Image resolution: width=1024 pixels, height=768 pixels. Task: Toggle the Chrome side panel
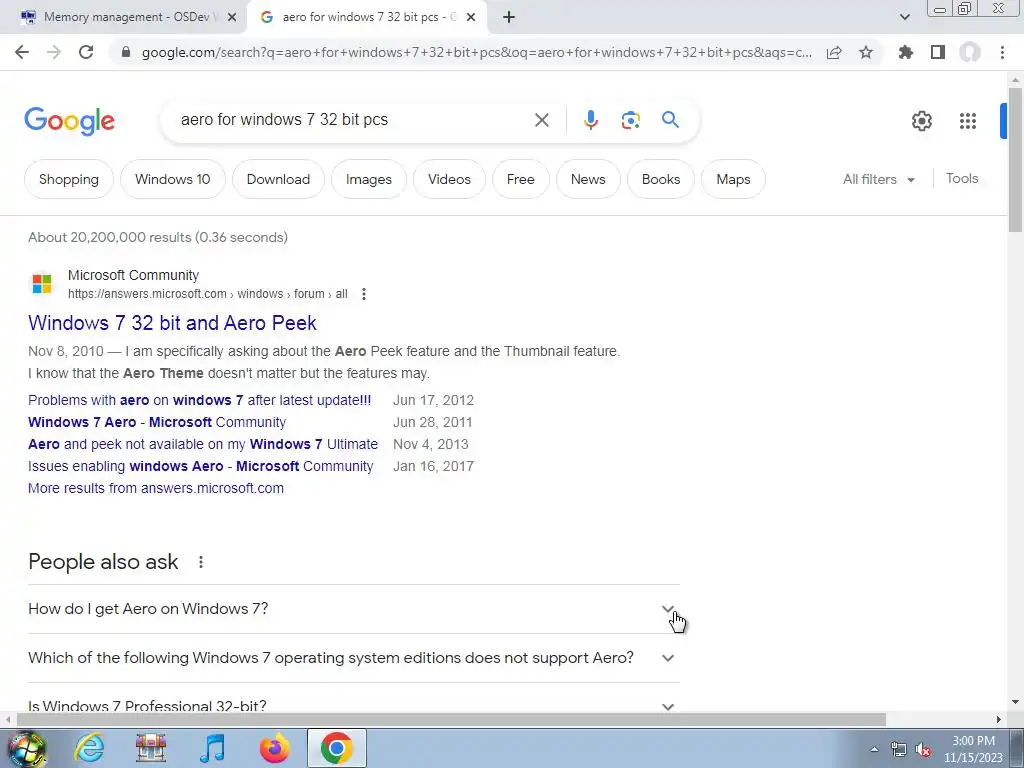click(x=938, y=52)
